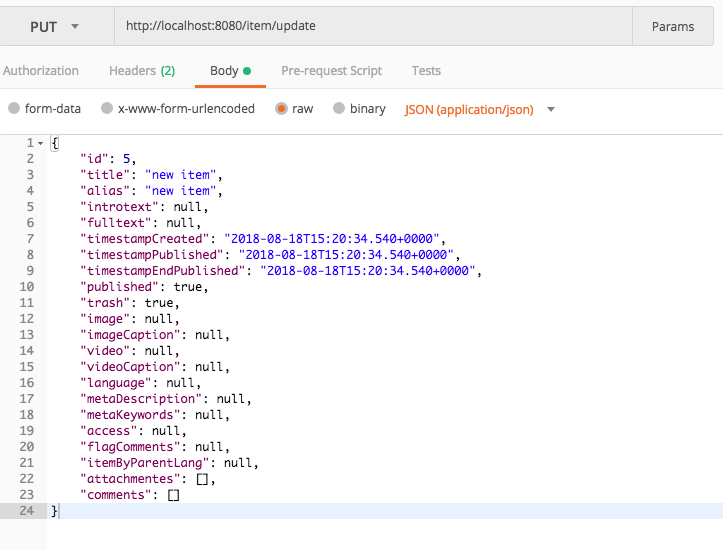Screen dimensions: 723x550
Task: Switch to the Authorization tab
Action: [41, 71]
